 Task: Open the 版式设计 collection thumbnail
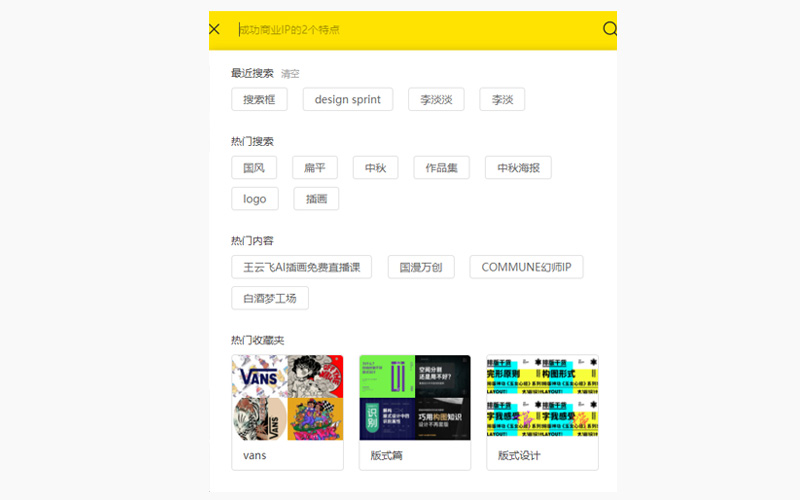point(542,398)
